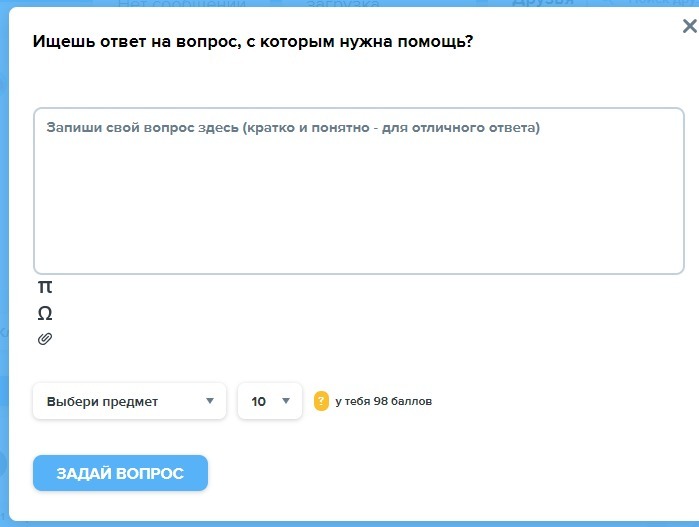The width and height of the screenshot is (699, 527).
Task: Click the dialog heading "Ищешь ответ на вопрос"
Action: tap(252, 42)
